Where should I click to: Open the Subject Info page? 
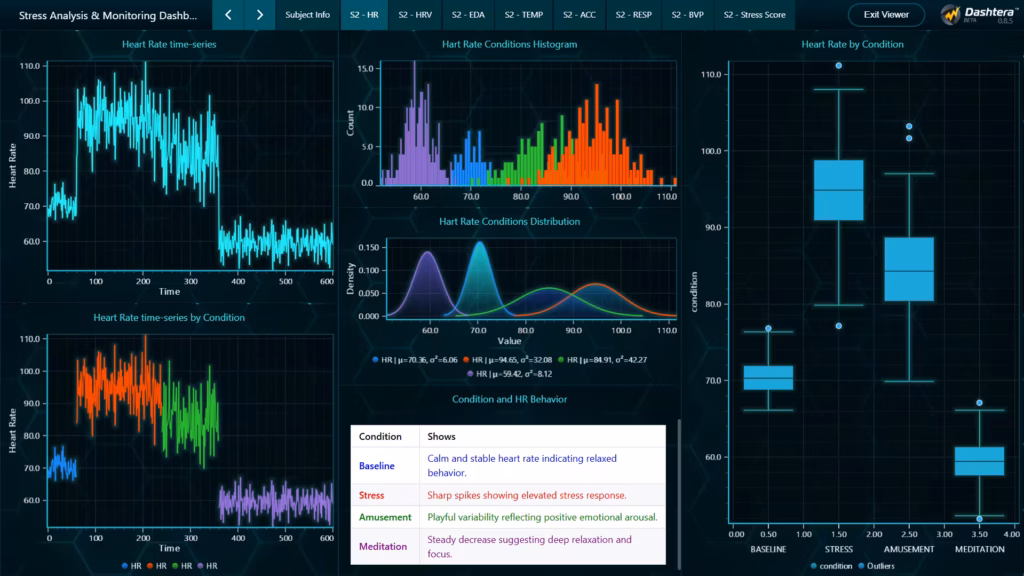pyautogui.click(x=308, y=15)
